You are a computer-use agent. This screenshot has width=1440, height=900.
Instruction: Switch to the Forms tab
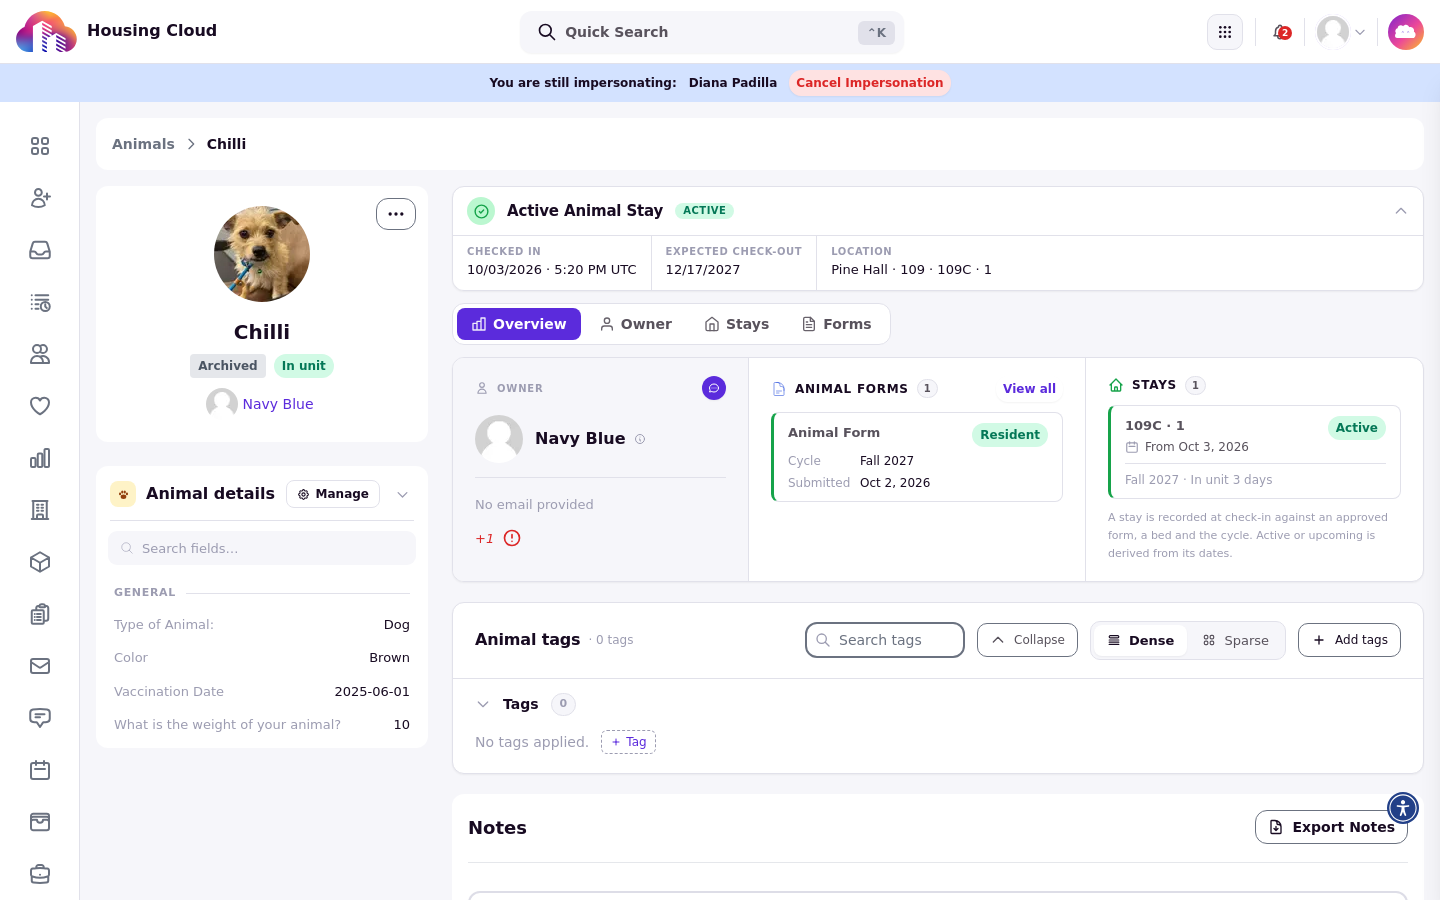[837, 324]
